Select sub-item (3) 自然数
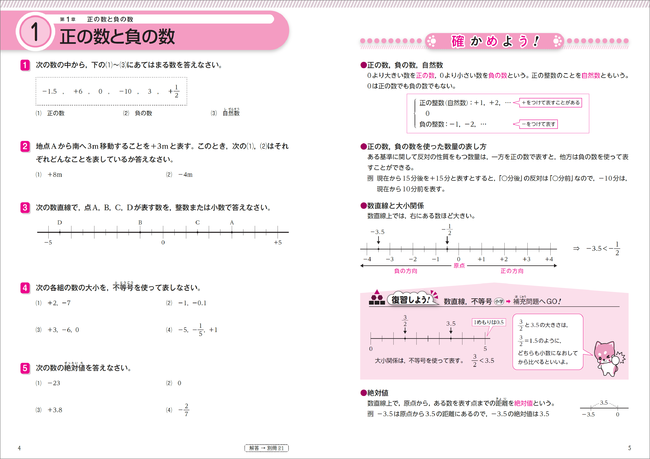The image size is (650, 459). (x=226, y=112)
